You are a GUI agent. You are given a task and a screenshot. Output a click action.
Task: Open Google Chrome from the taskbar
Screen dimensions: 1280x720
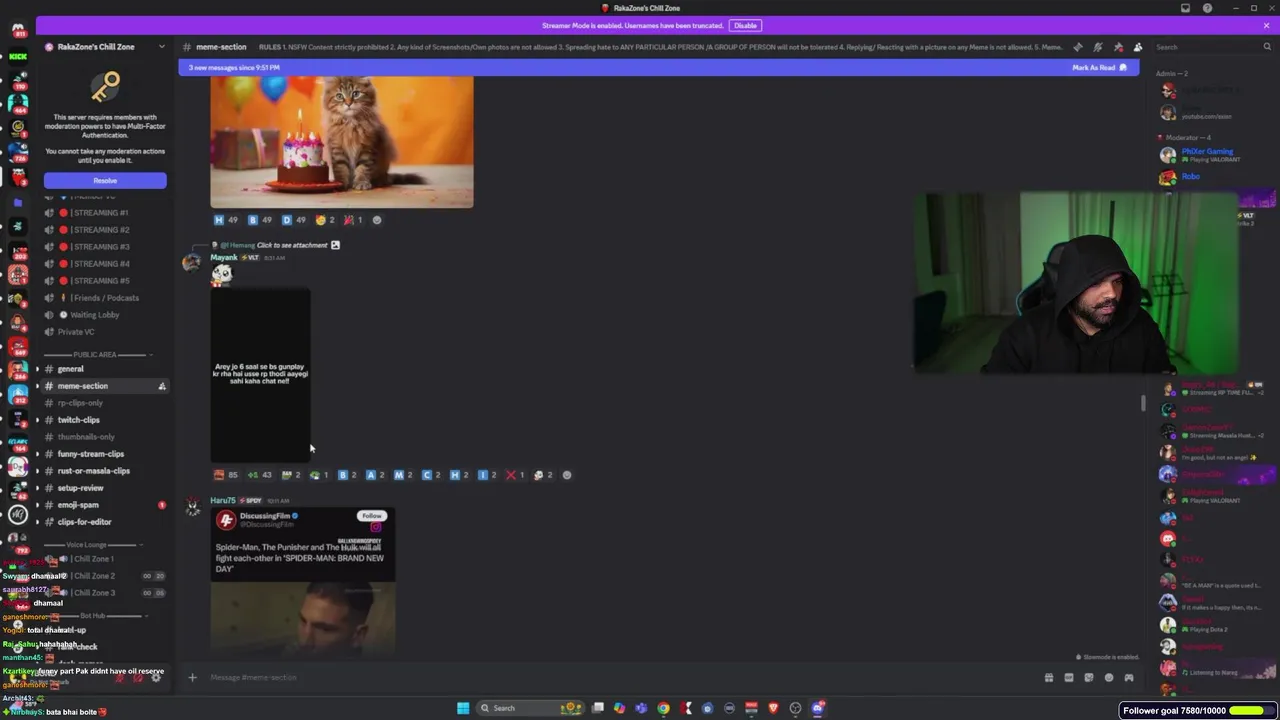[x=663, y=708]
